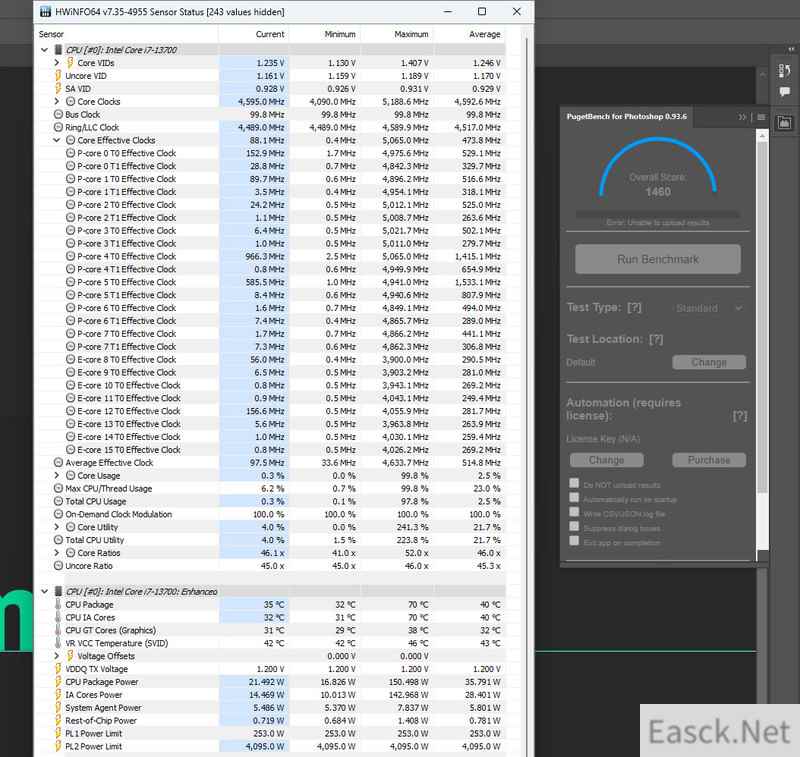
Task: Click the PugetBench plugin icon in Photoshop's dock
Action: click(784, 122)
